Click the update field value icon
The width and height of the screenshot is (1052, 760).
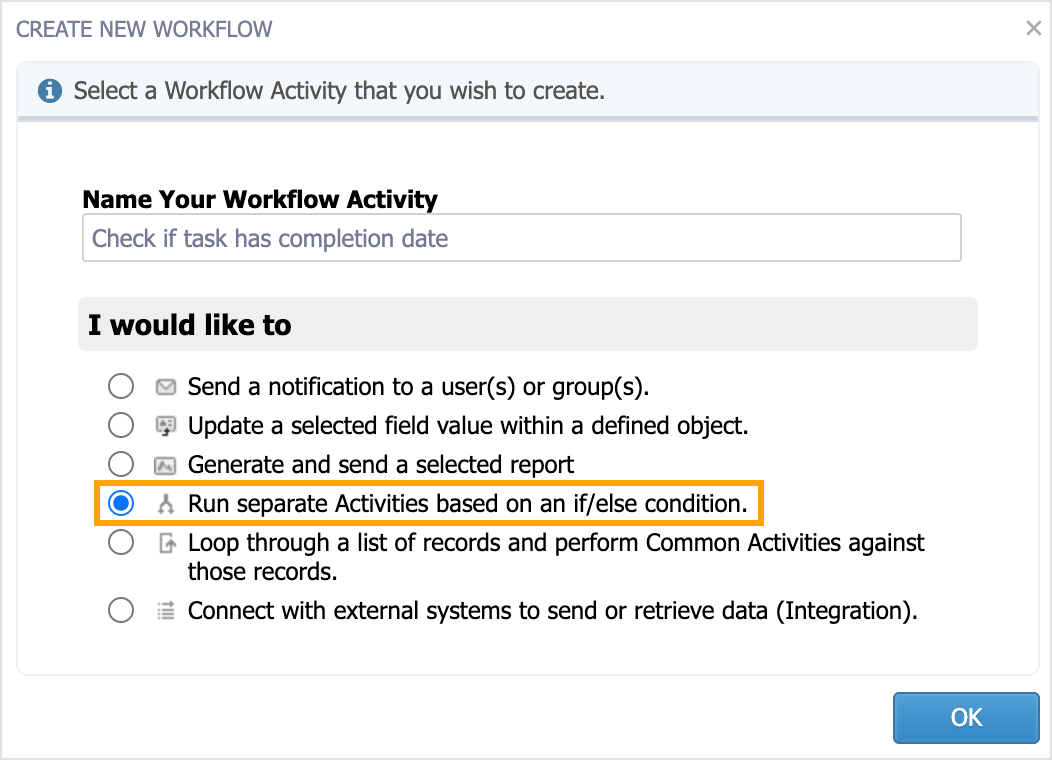point(166,426)
